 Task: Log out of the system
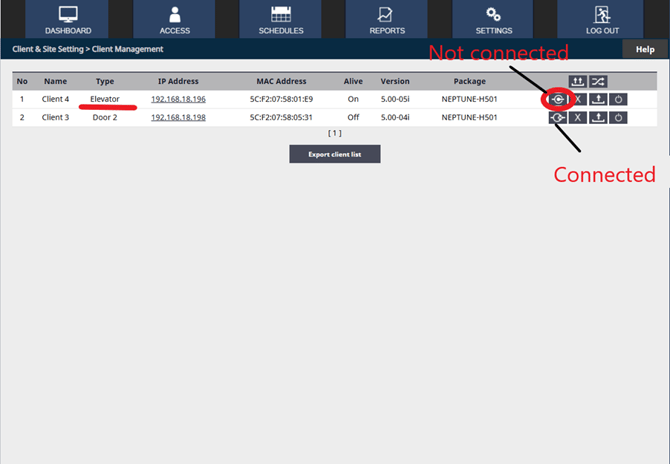click(602, 19)
